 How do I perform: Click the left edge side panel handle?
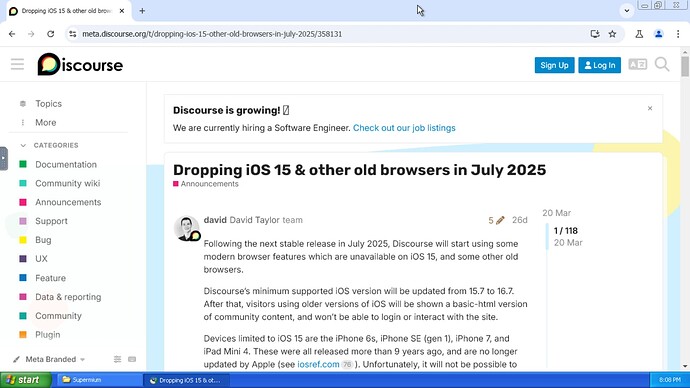(4, 158)
